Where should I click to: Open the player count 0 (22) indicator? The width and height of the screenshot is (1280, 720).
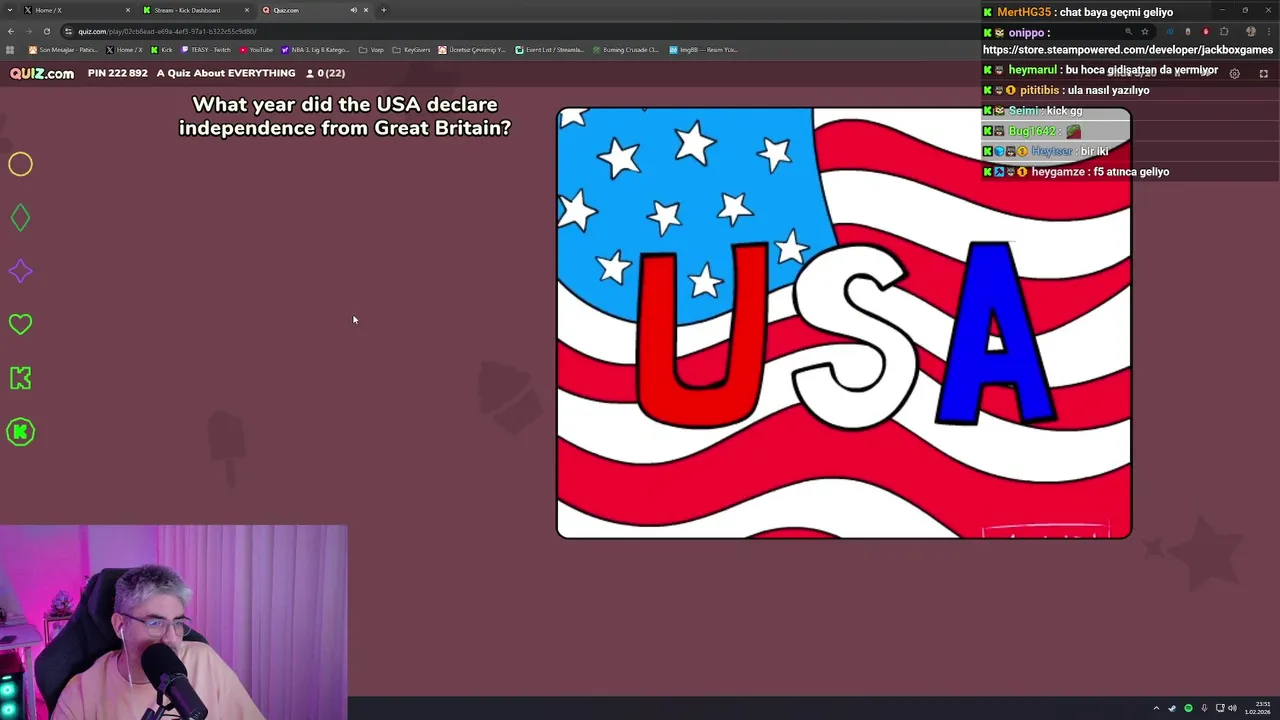326,73
